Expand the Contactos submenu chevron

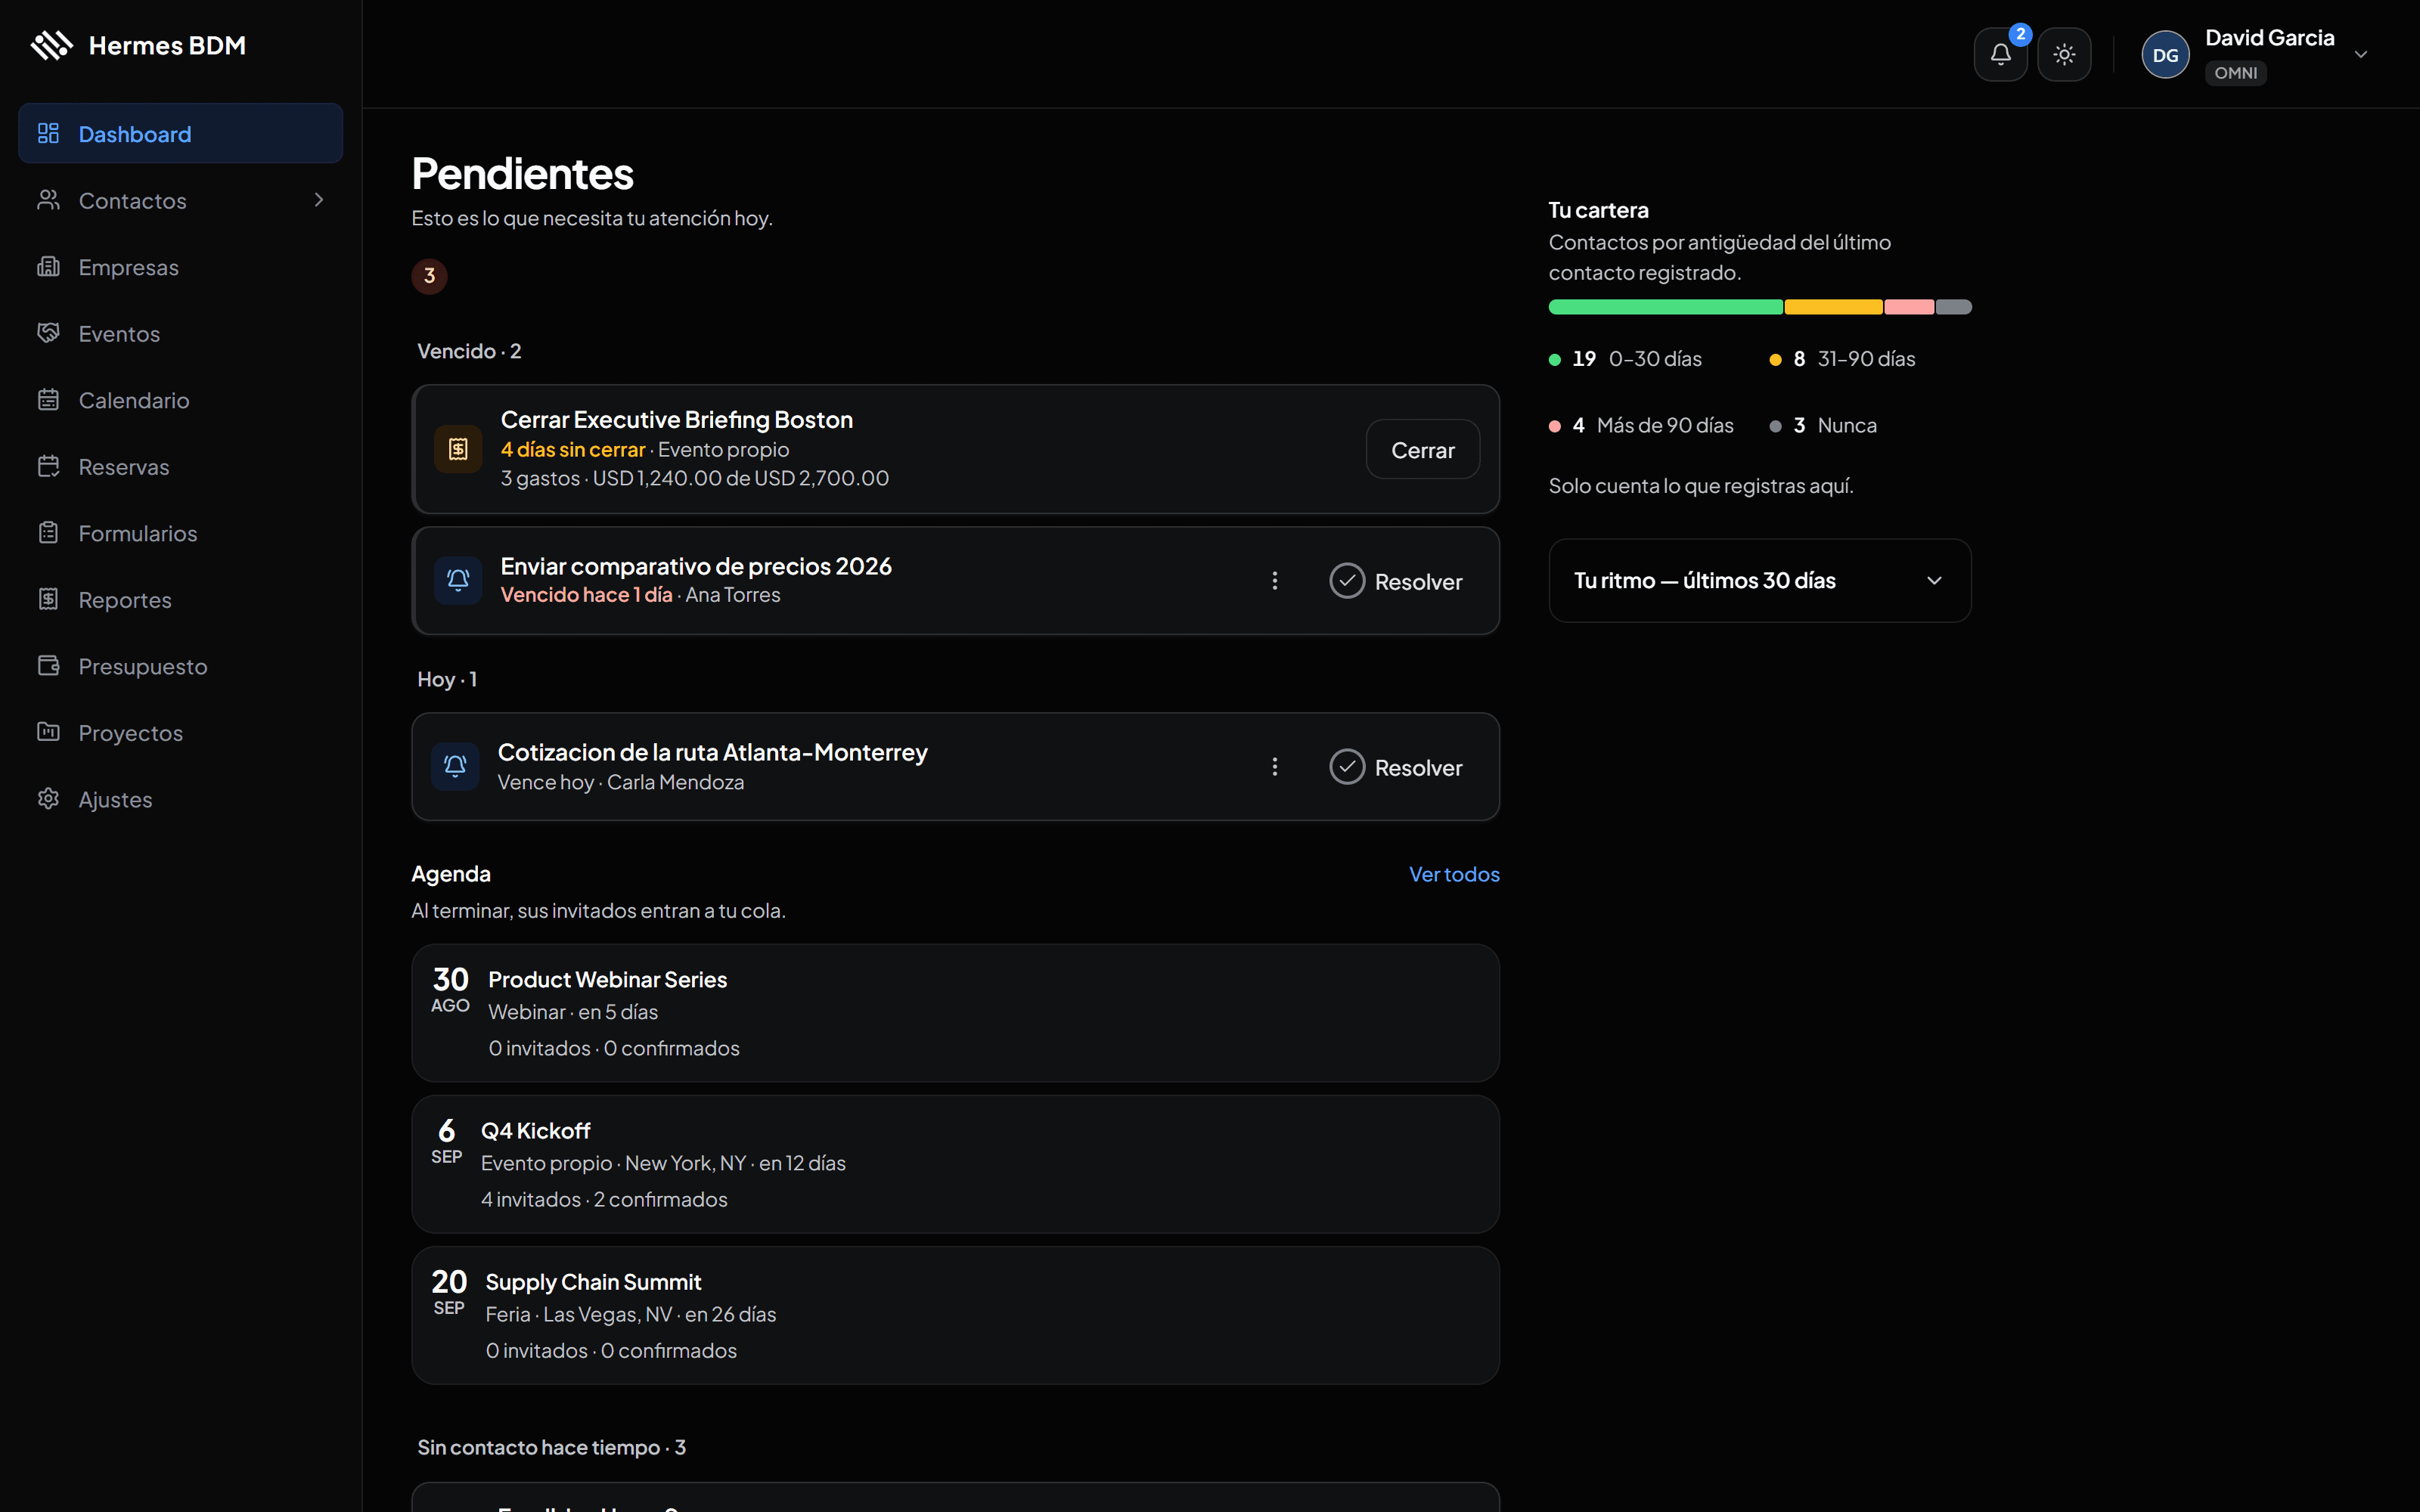click(x=319, y=200)
